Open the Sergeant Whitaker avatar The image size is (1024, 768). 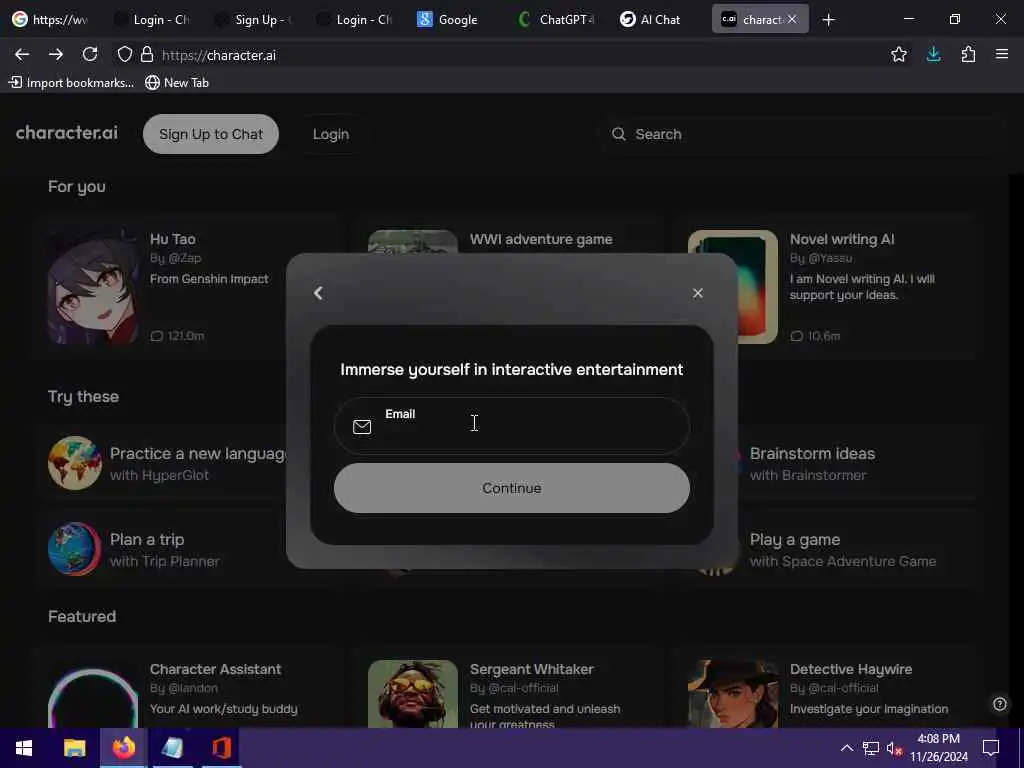click(x=413, y=694)
